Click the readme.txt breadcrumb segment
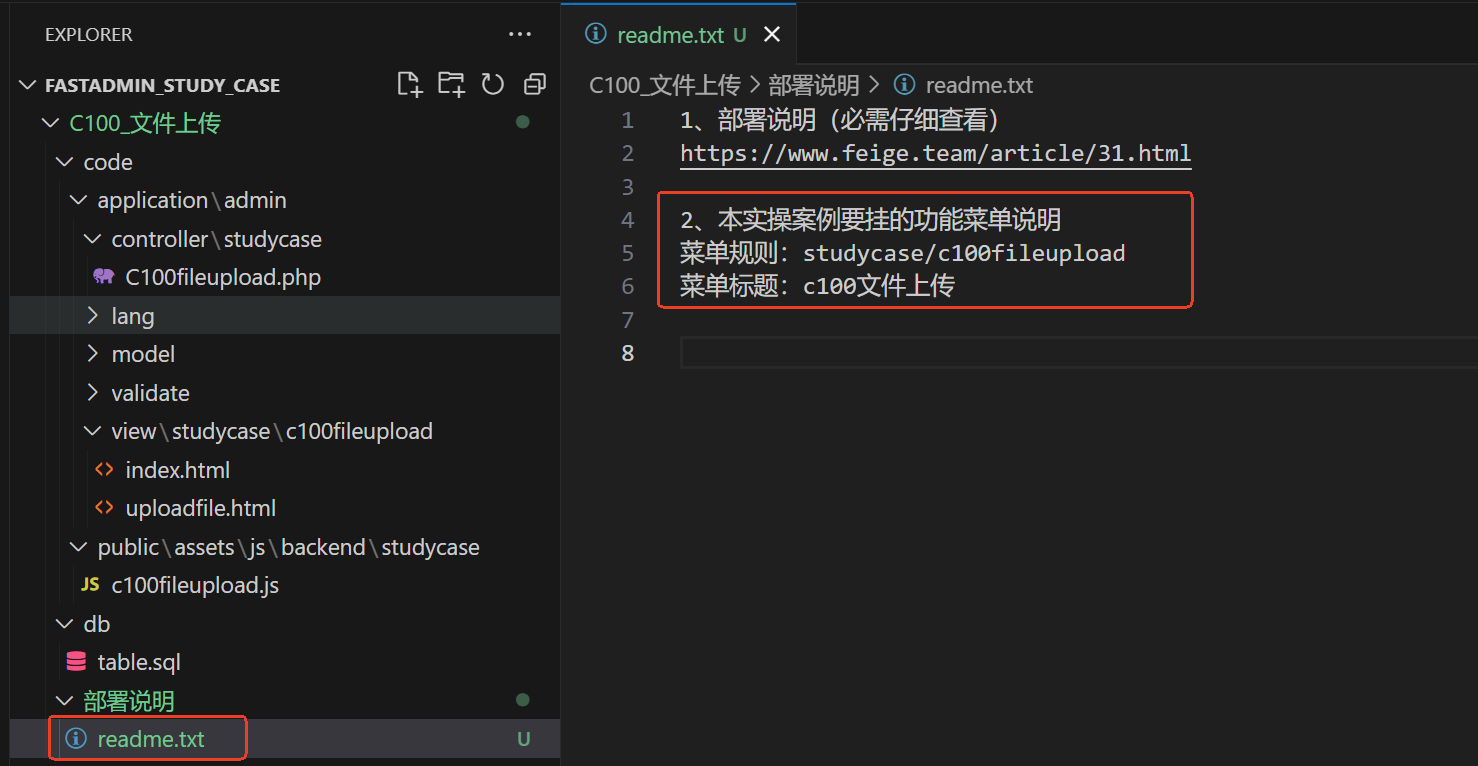Screen dimensions: 1478x766 point(979,85)
